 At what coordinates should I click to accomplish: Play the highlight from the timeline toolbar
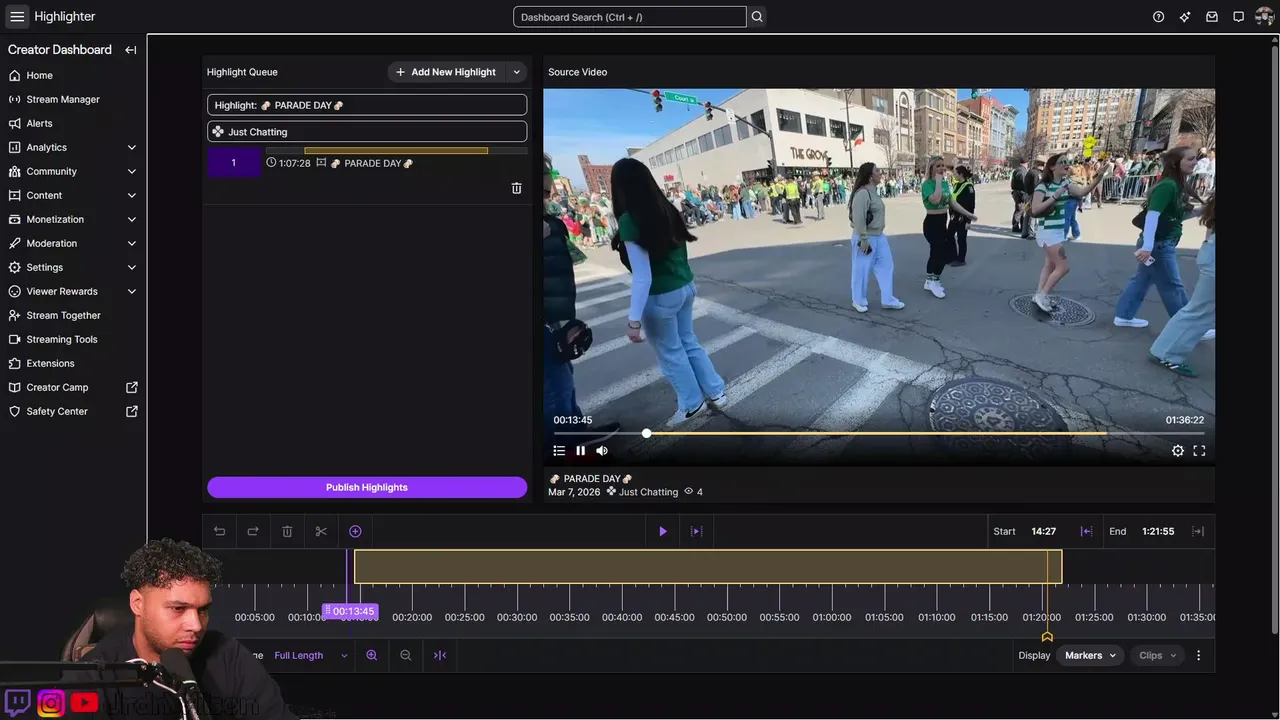[x=663, y=531]
